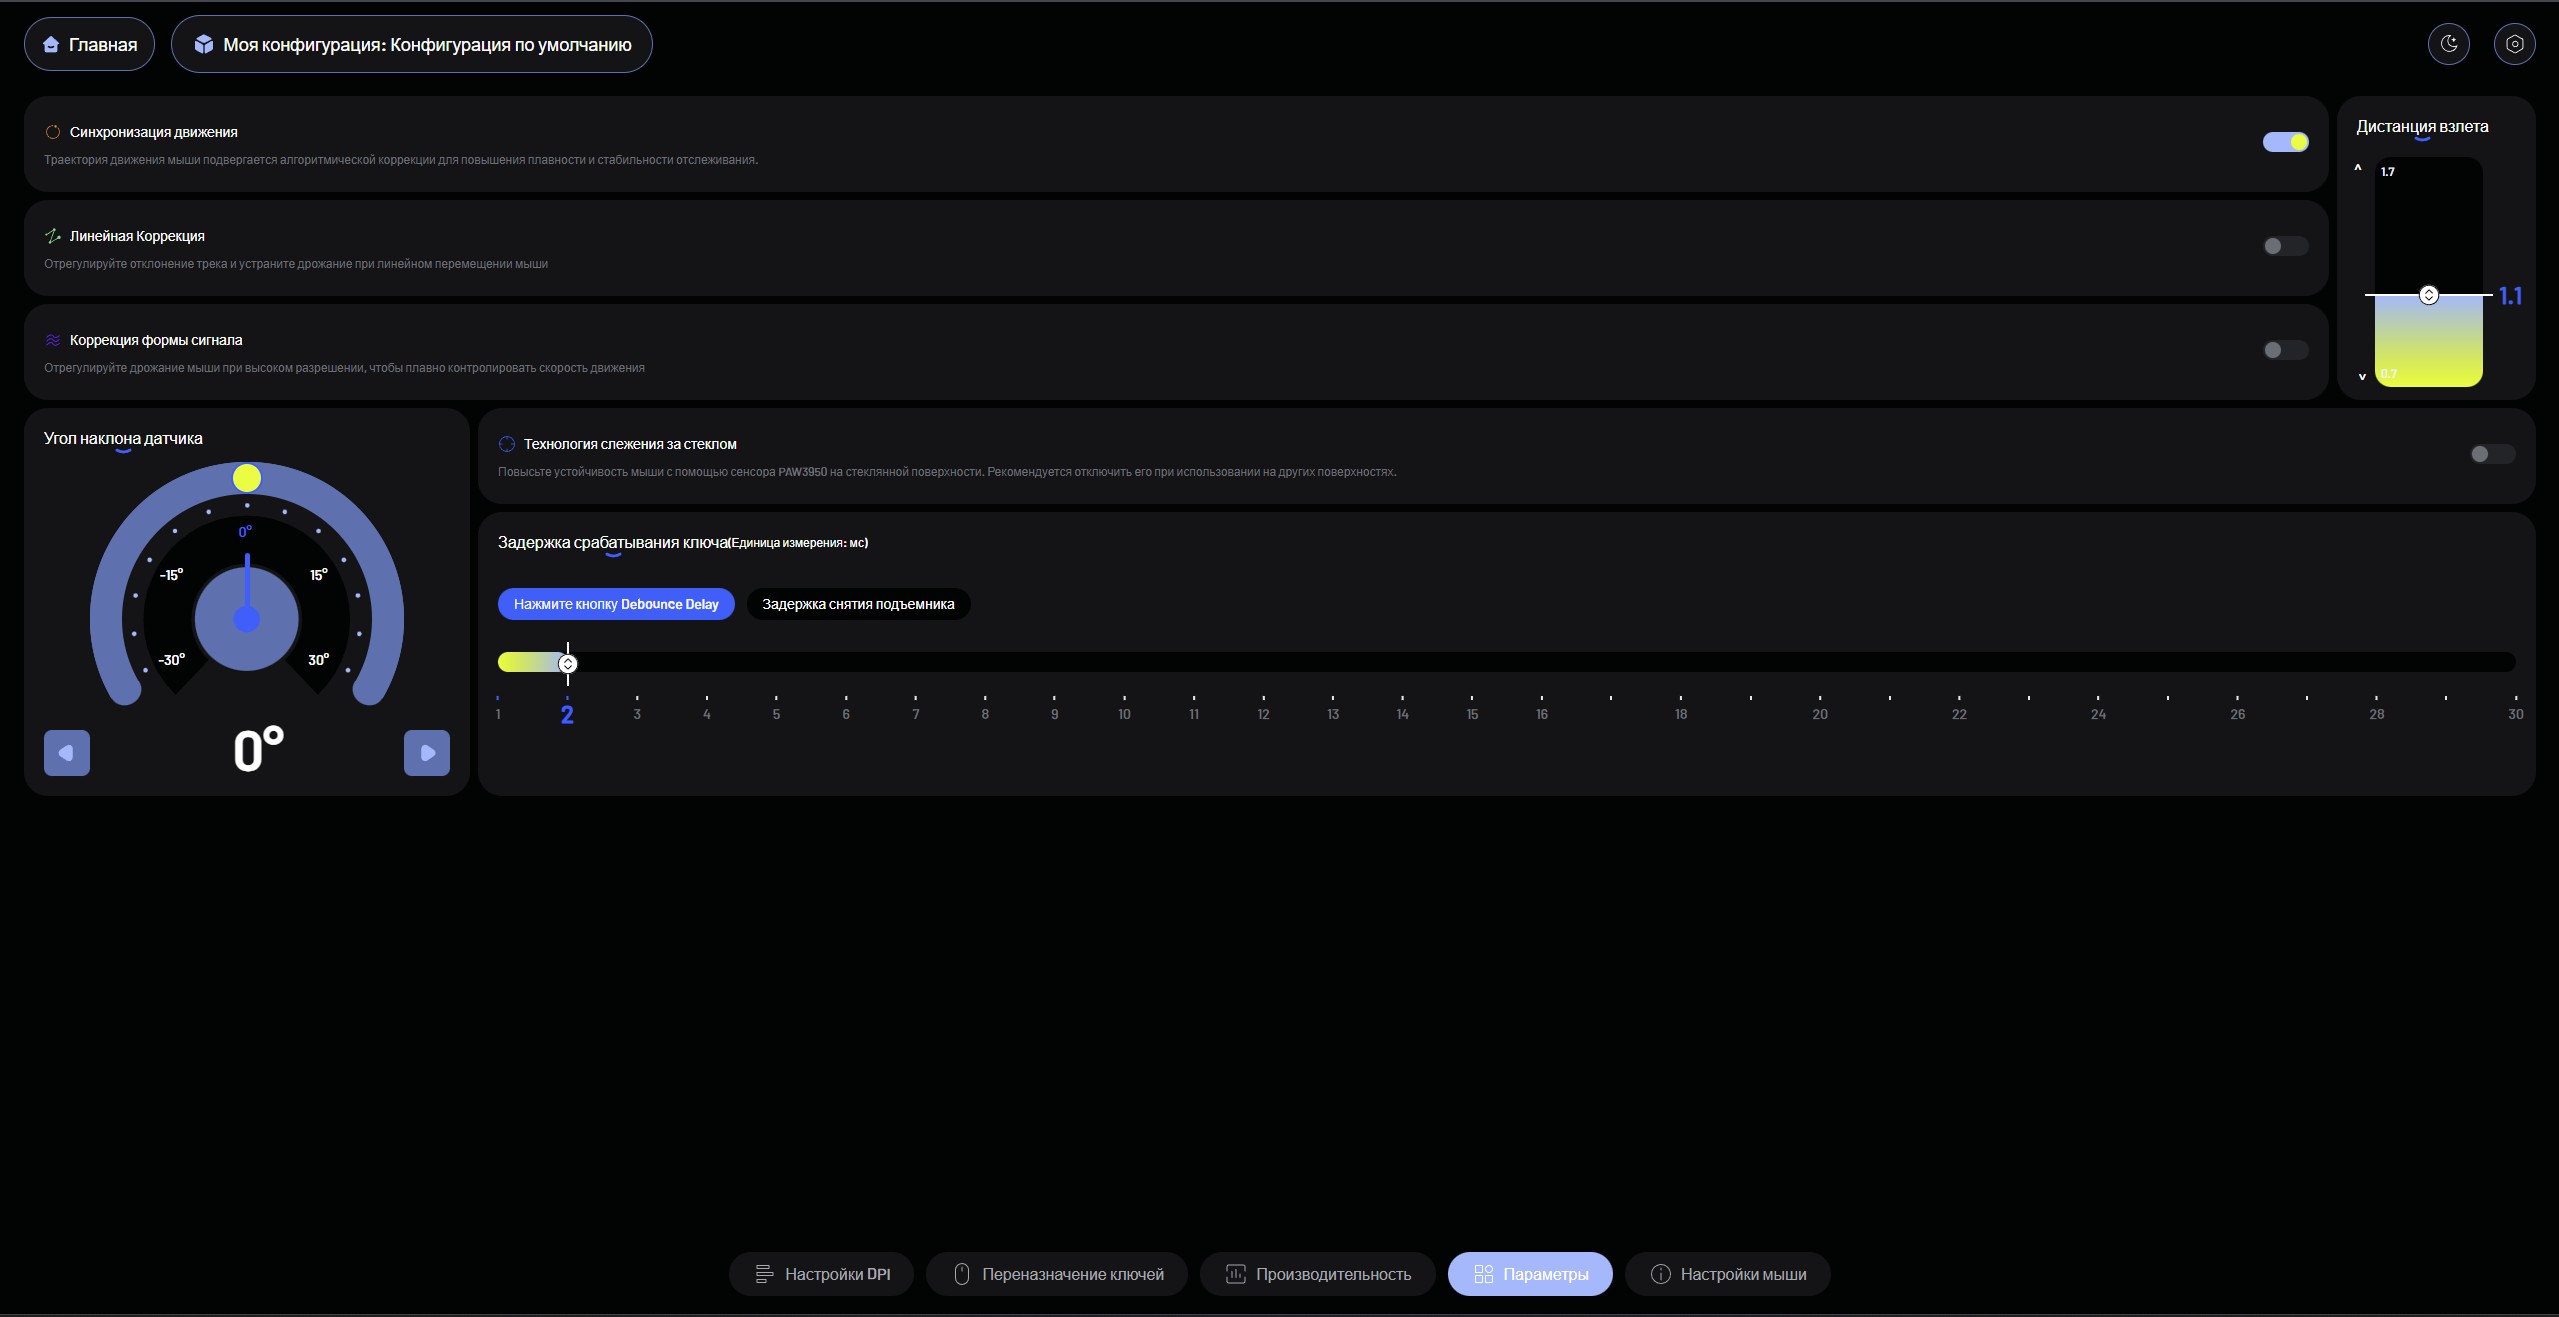Open Настройки DPI tab
Image resolution: width=2559 pixels, height=1317 pixels.
[x=821, y=1274]
